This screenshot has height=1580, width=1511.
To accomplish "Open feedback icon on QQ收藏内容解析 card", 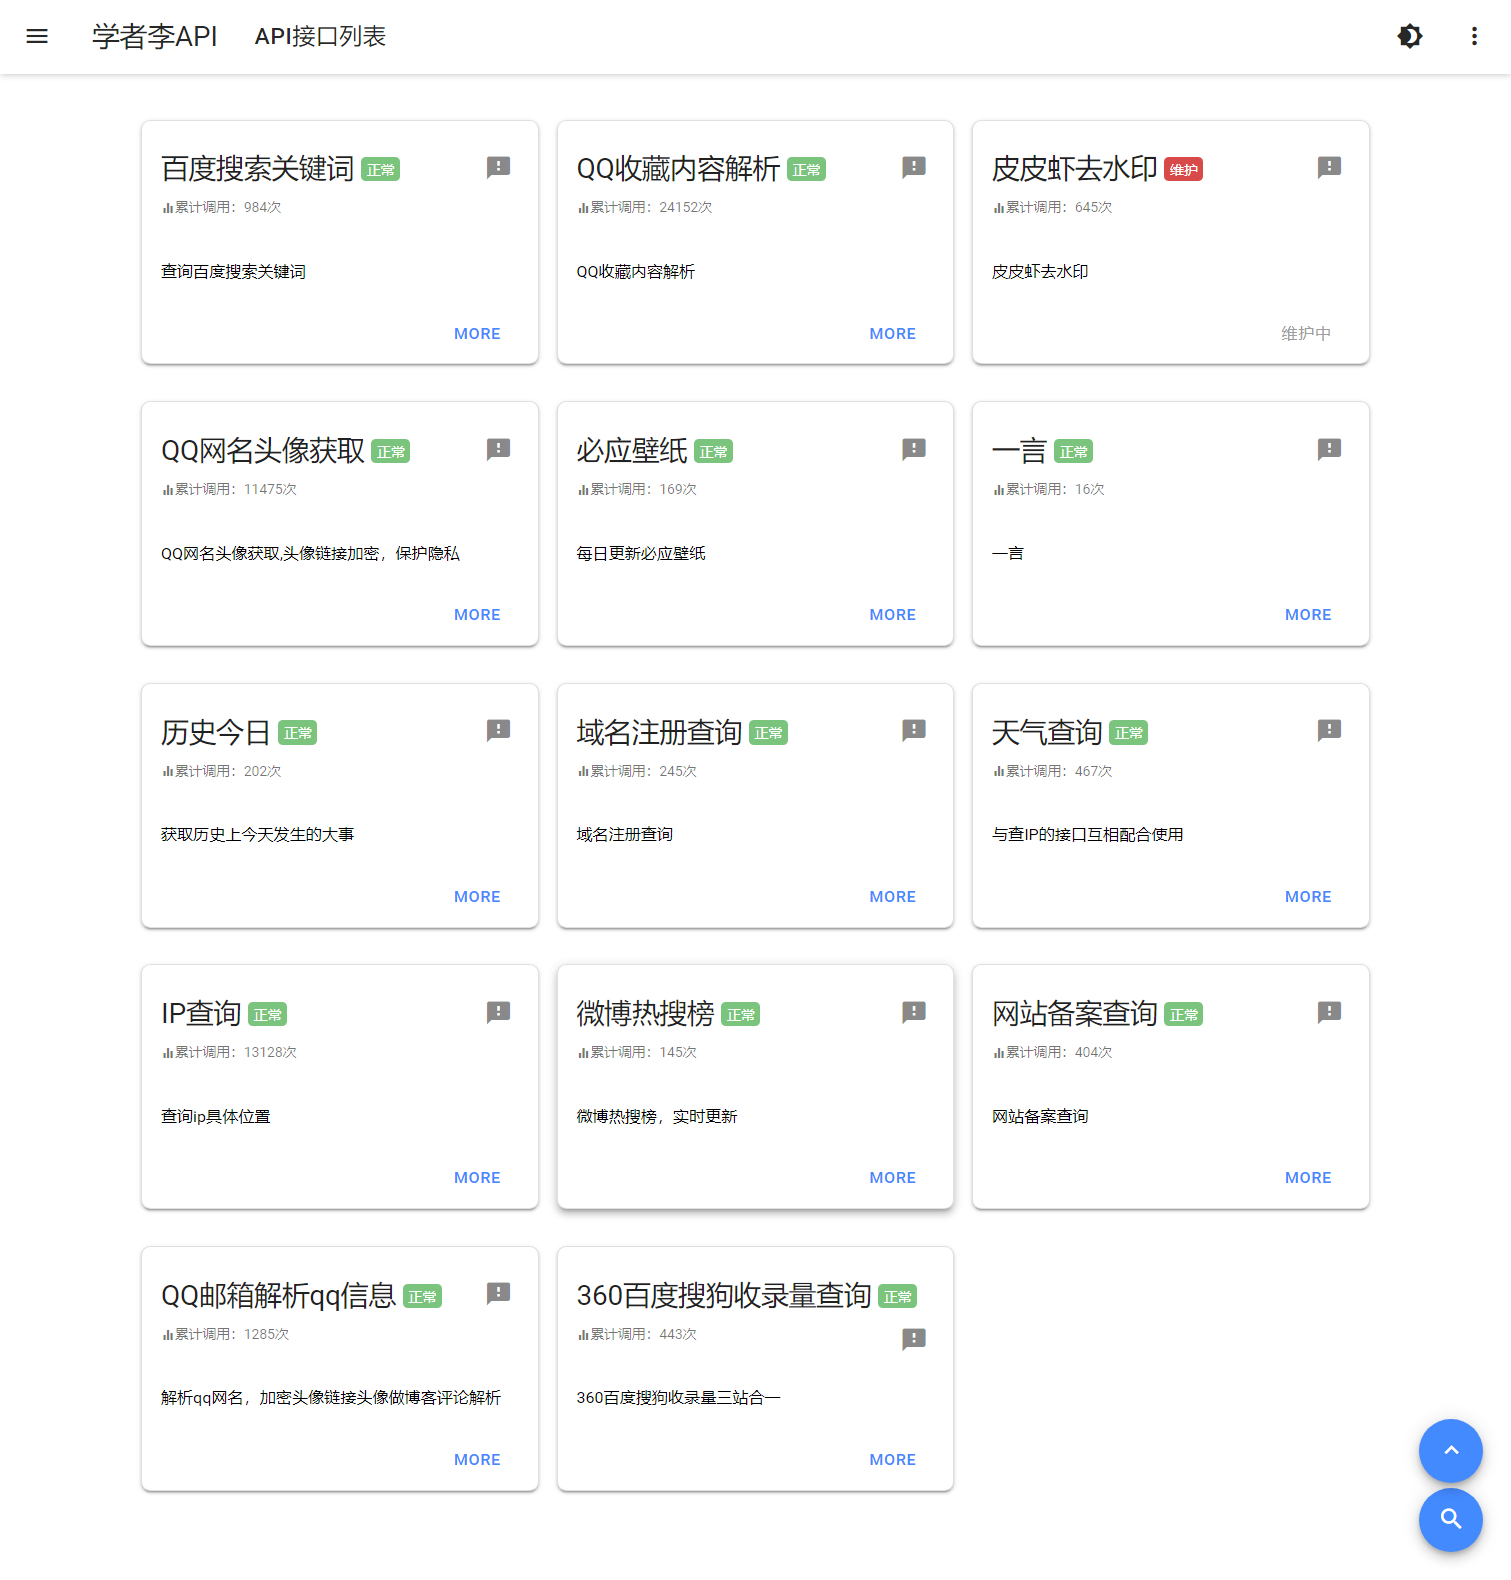I will 914,167.
